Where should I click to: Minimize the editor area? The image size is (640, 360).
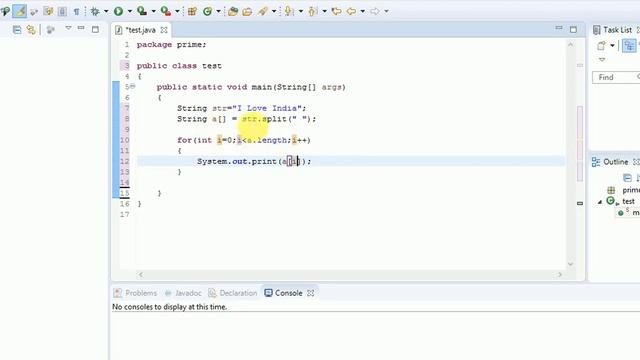pos(559,28)
